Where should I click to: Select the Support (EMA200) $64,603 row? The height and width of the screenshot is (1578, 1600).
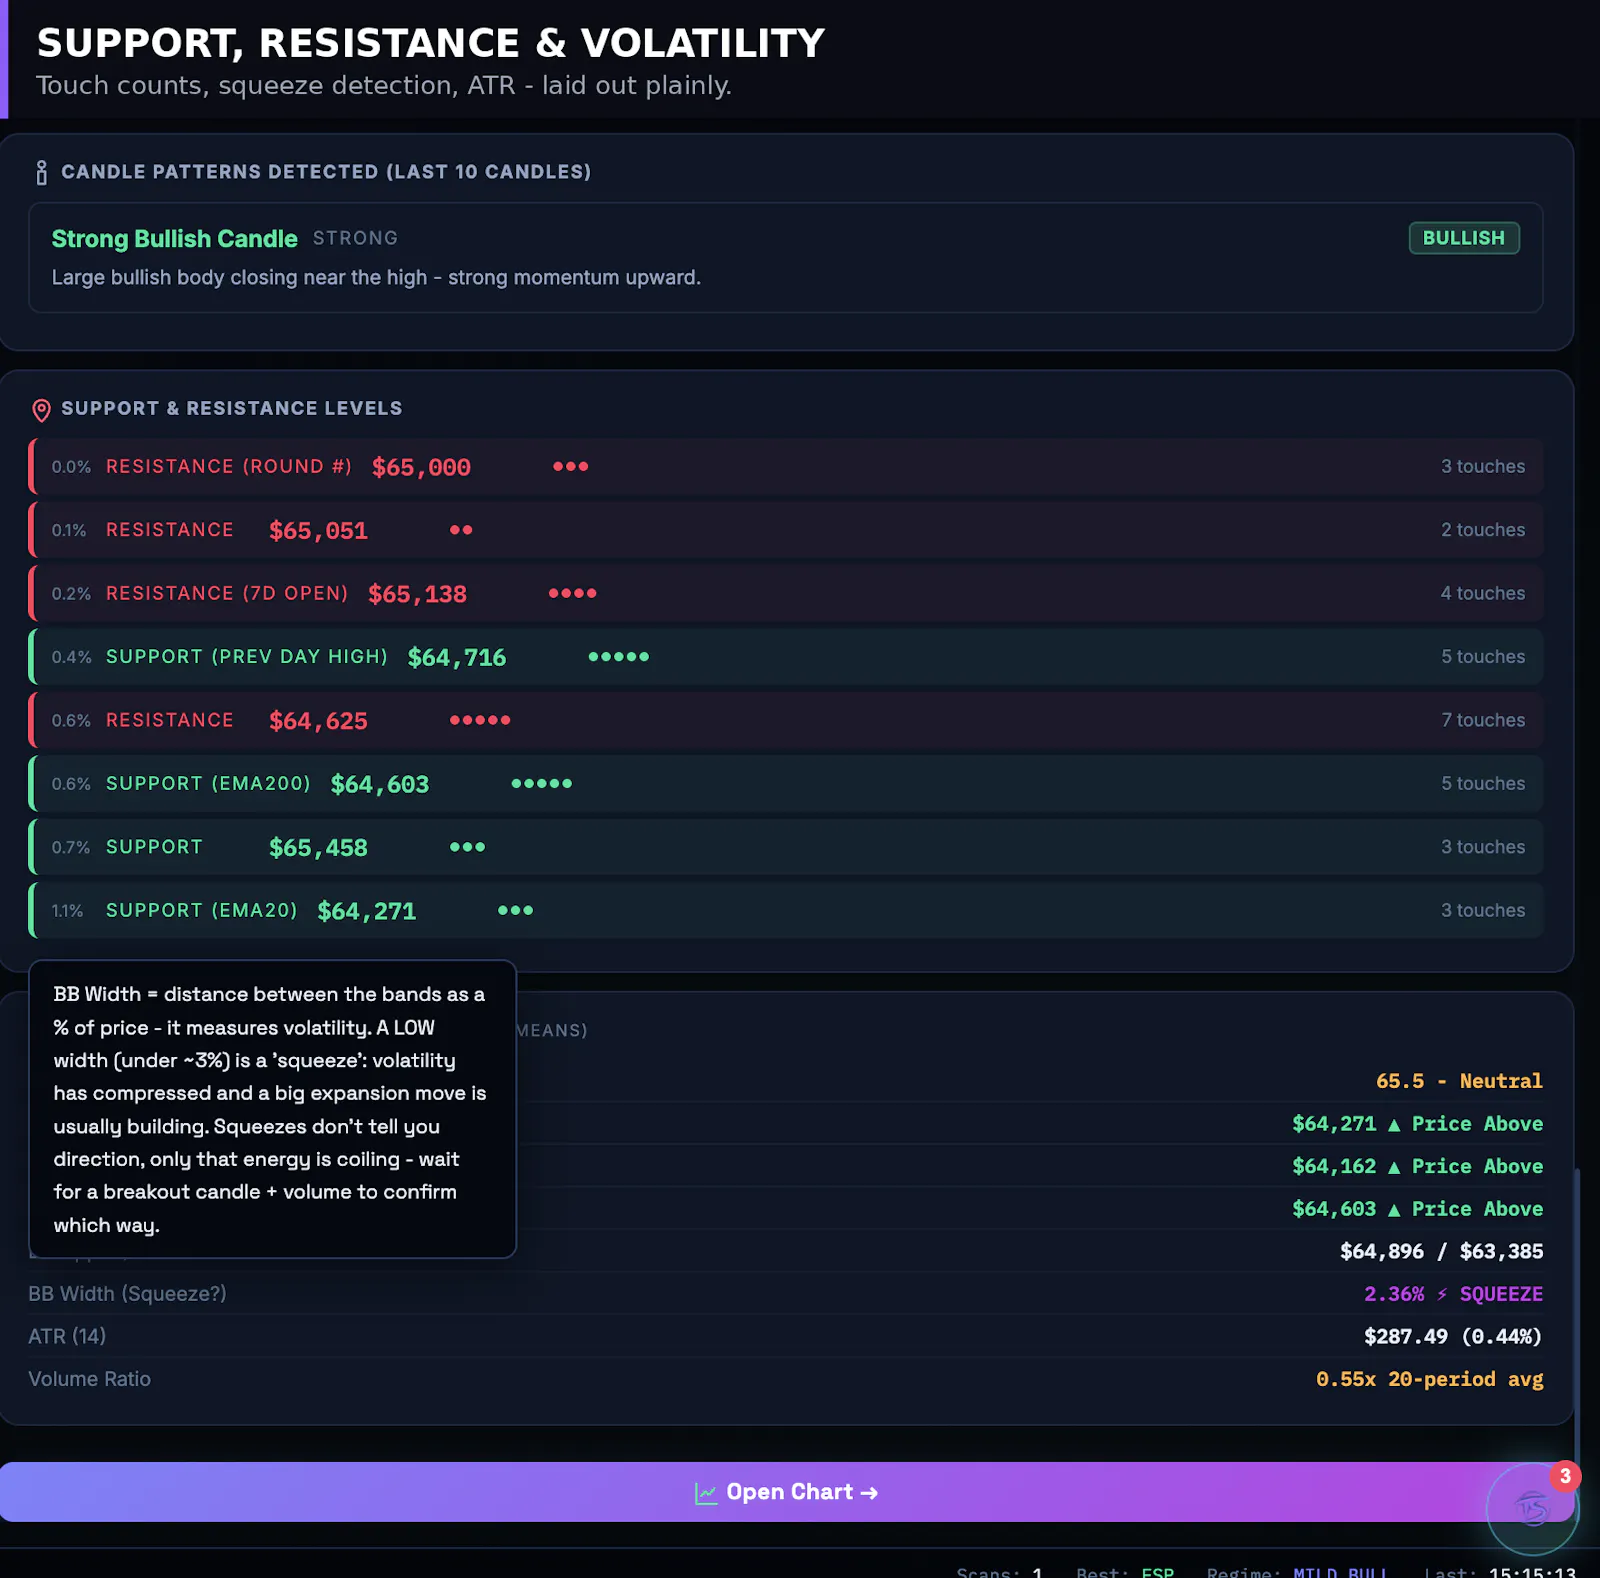click(786, 784)
